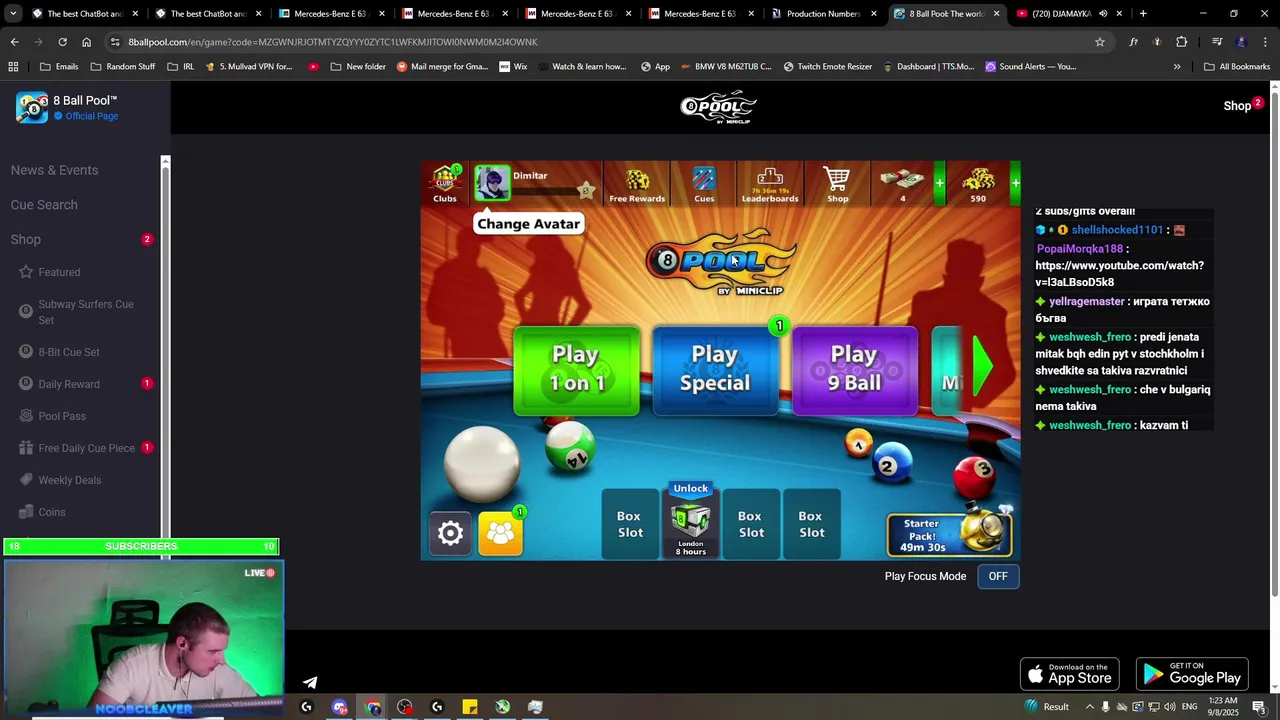Open Pool Pass in sidebar
The height and width of the screenshot is (720, 1280).
[62, 416]
